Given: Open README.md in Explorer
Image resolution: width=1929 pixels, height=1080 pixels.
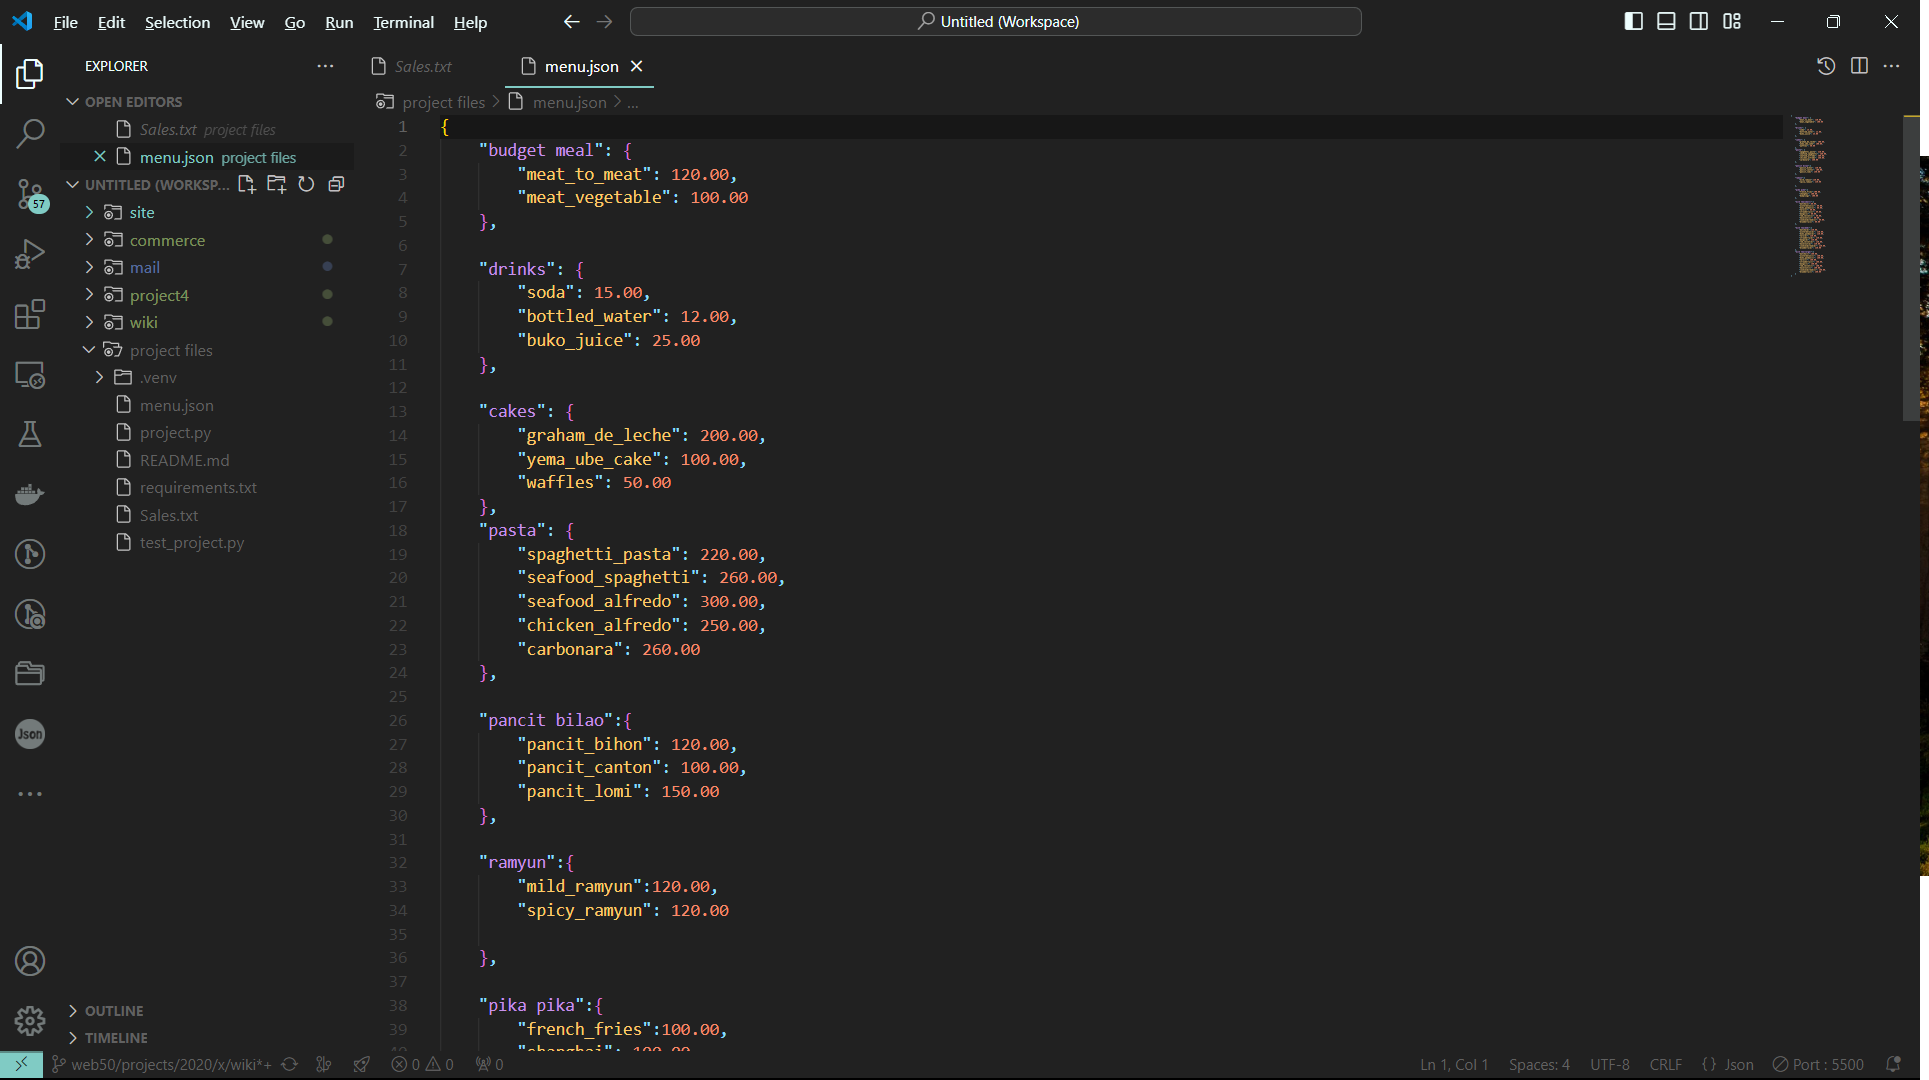Looking at the screenshot, I should click(x=184, y=460).
